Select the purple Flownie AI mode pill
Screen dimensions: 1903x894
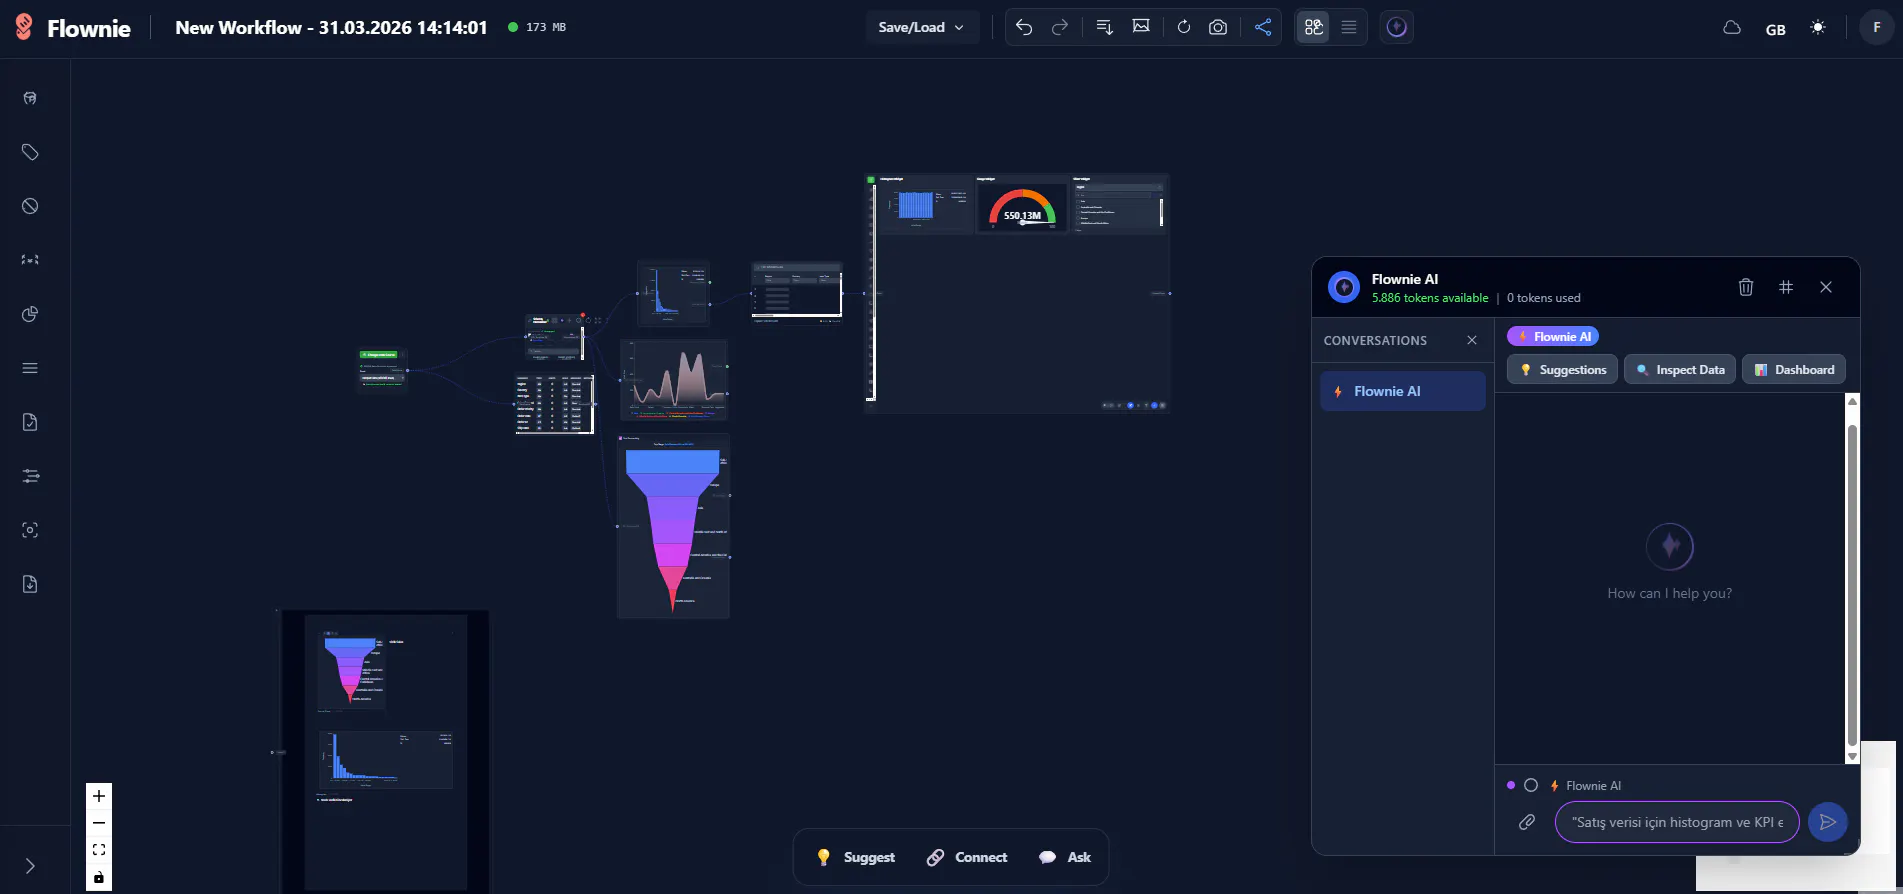[x=1553, y=337]
